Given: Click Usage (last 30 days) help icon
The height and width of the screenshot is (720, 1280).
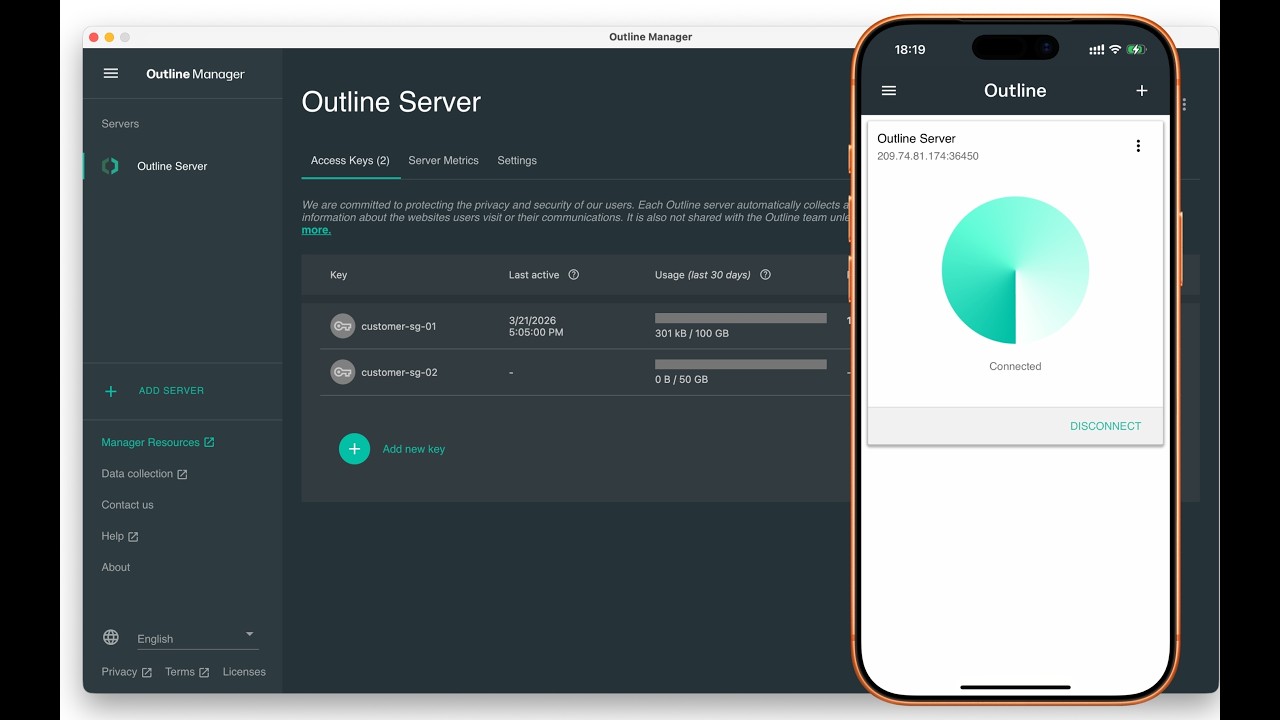Looking at the screenshot, I should 765,275.
